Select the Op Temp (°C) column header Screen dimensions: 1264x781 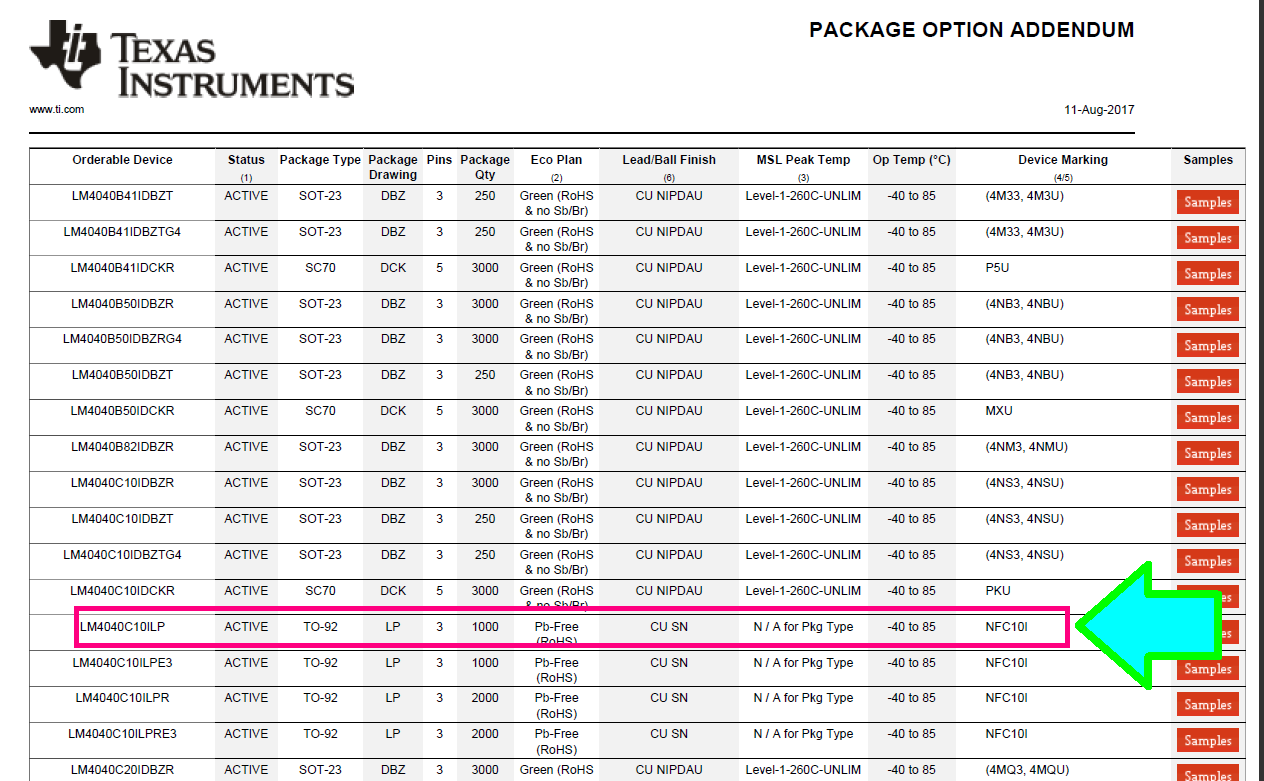click(911, 160)
